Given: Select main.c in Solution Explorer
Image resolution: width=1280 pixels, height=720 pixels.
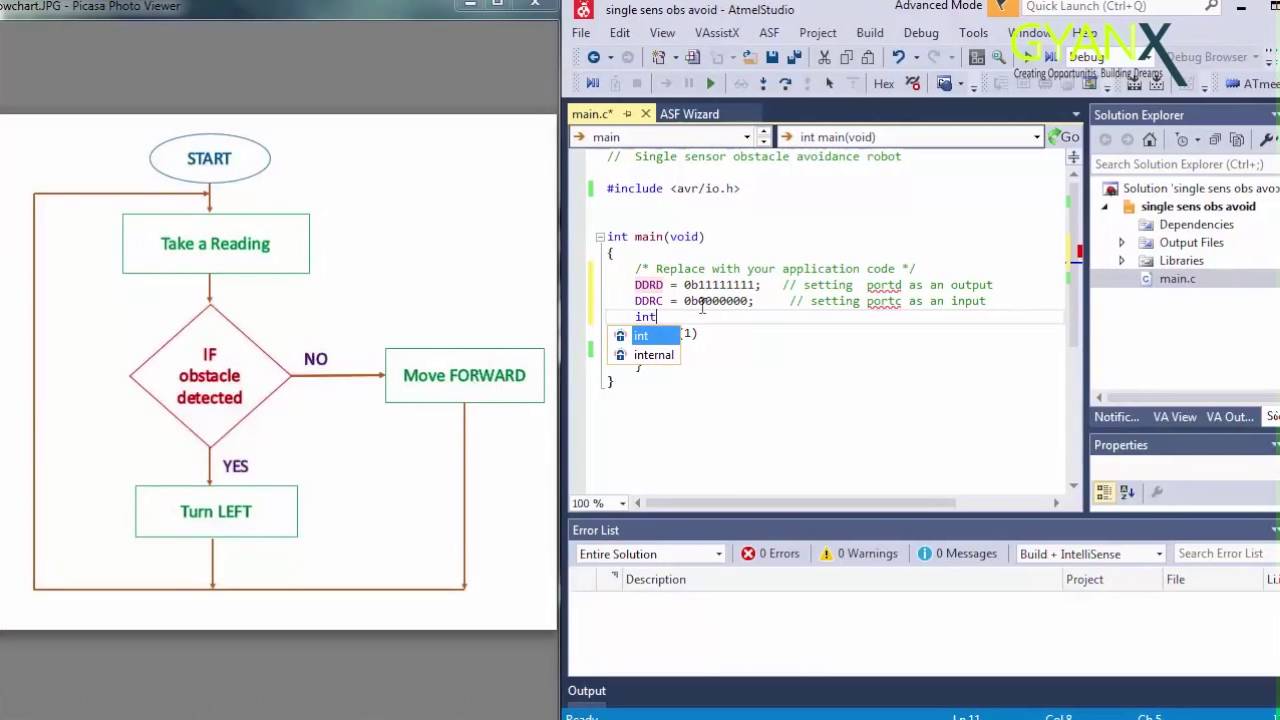Looking at the screenshot, I should pyautogui.click(x=1177, y=279).
